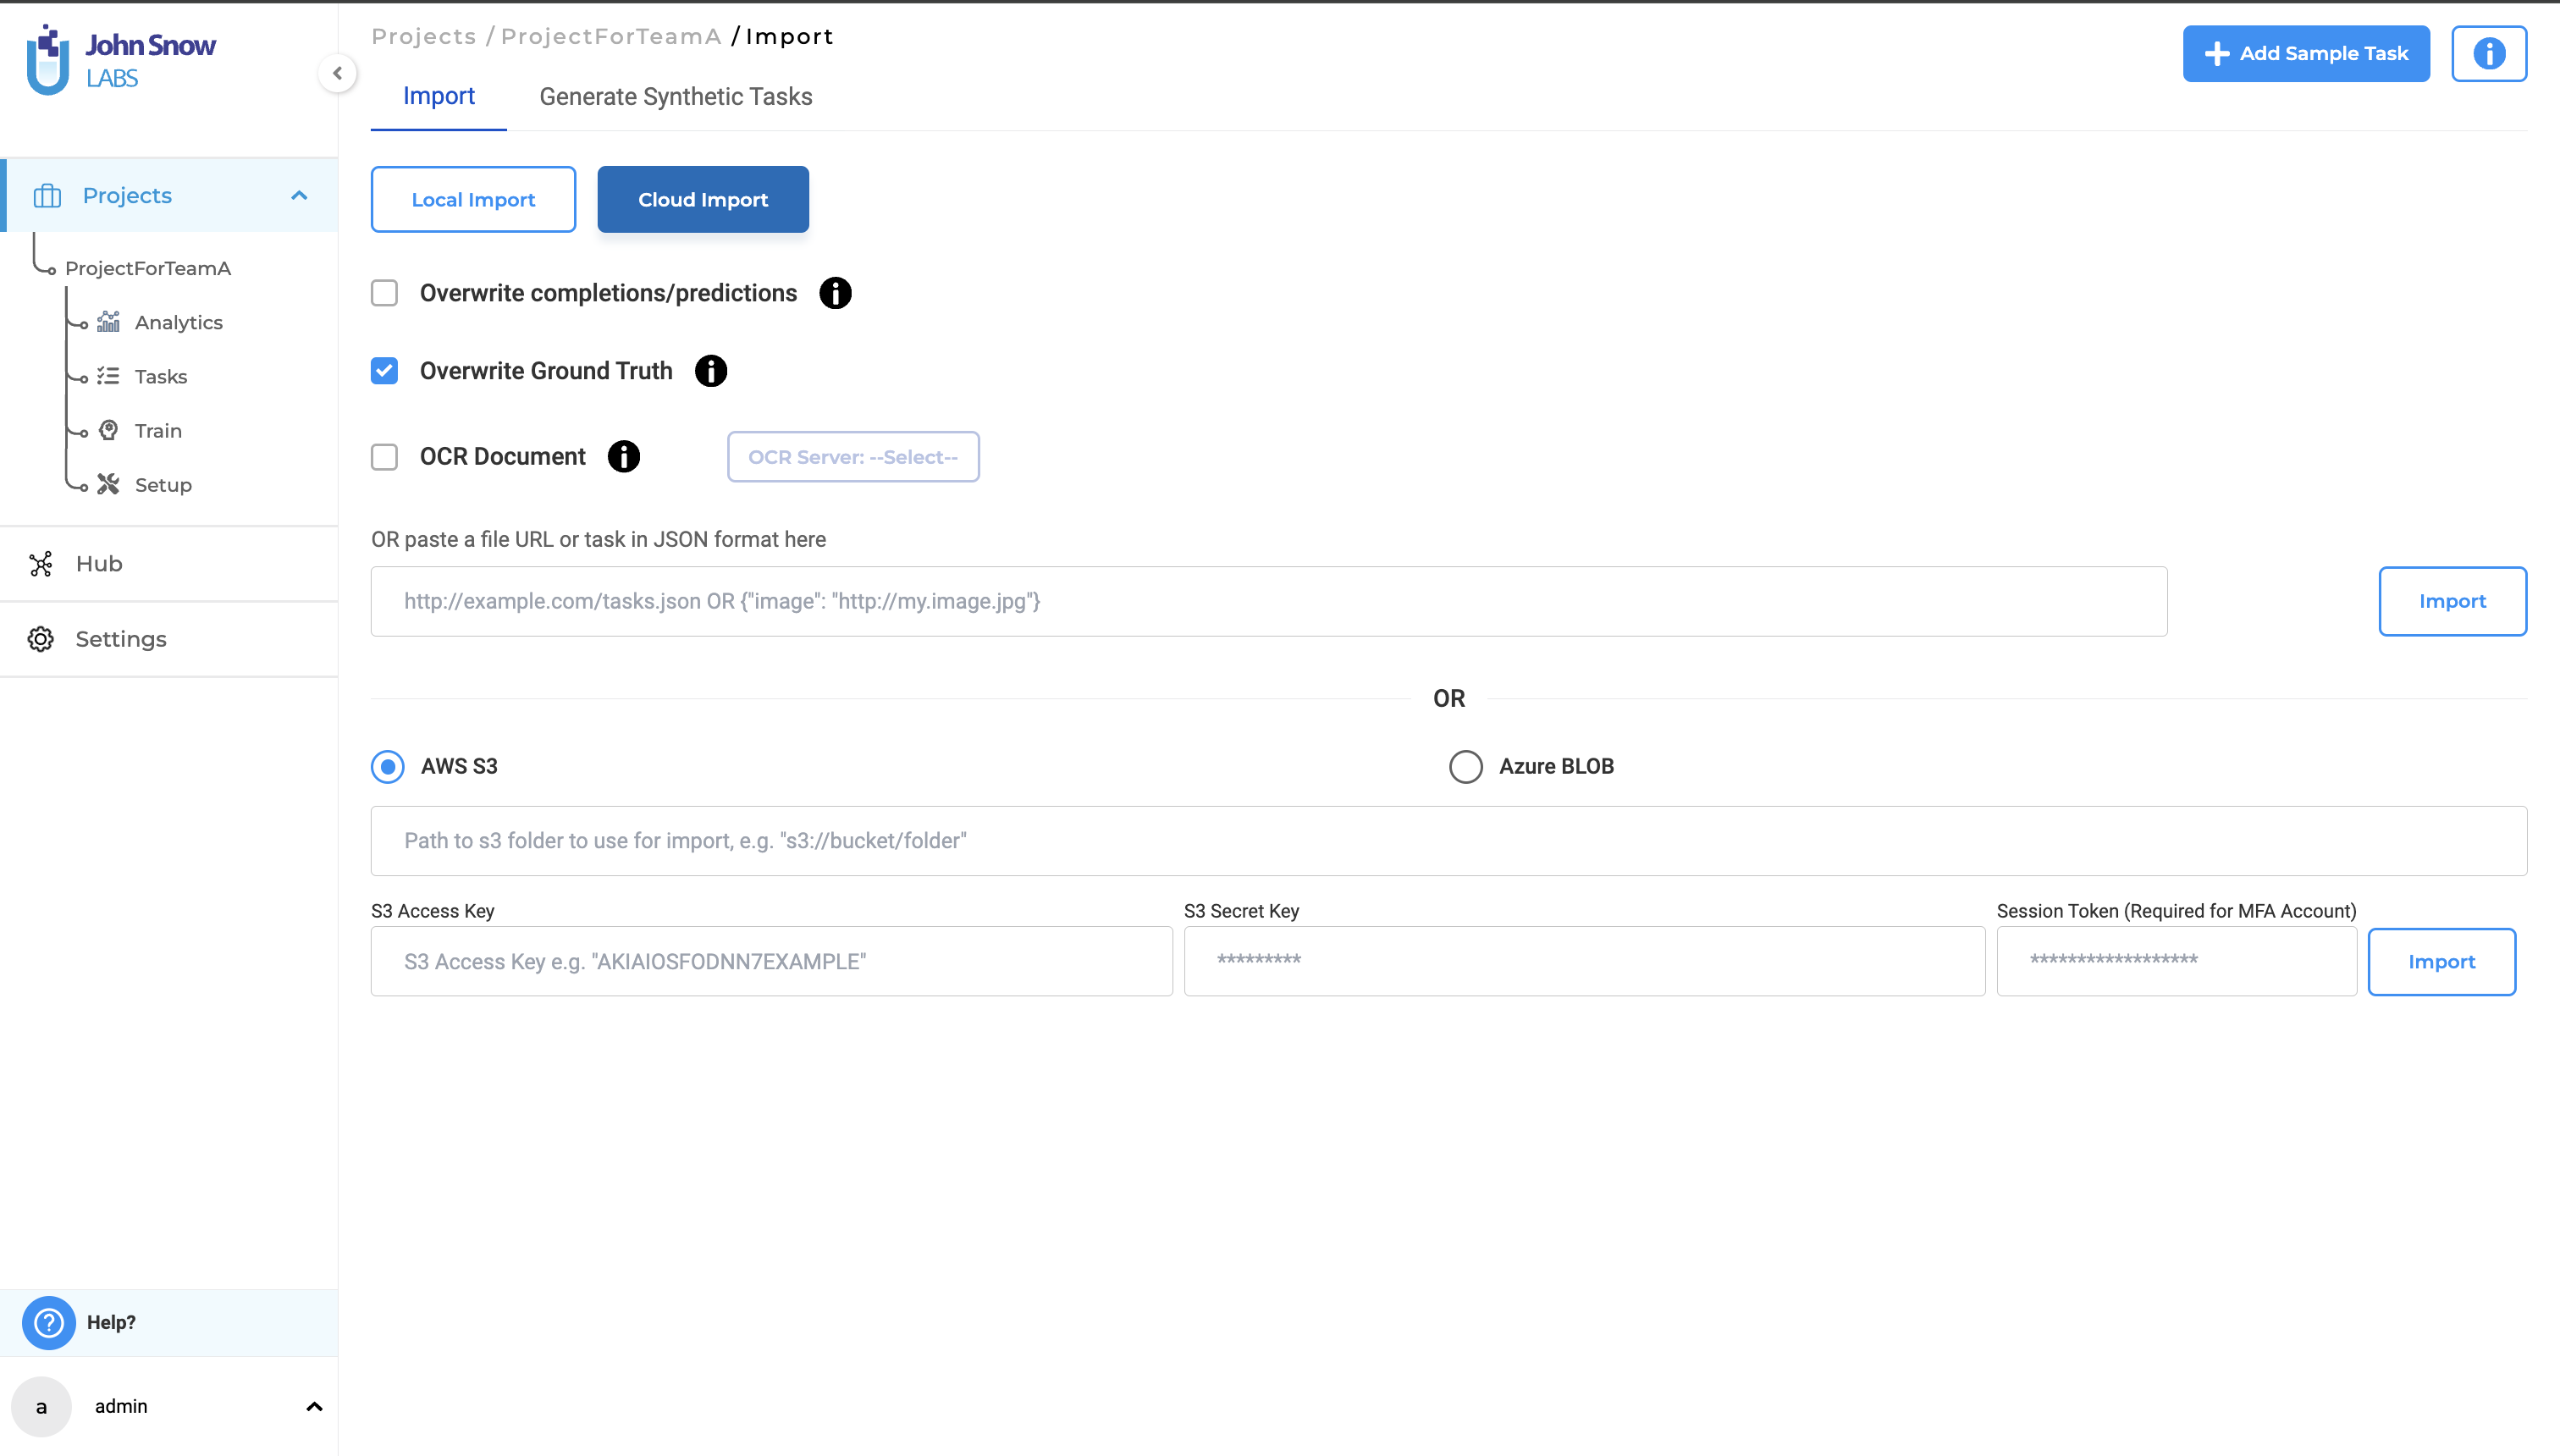
Task: Select Azure BLOB radio button
Action: pyautogui.click(x=1463, y=765)
